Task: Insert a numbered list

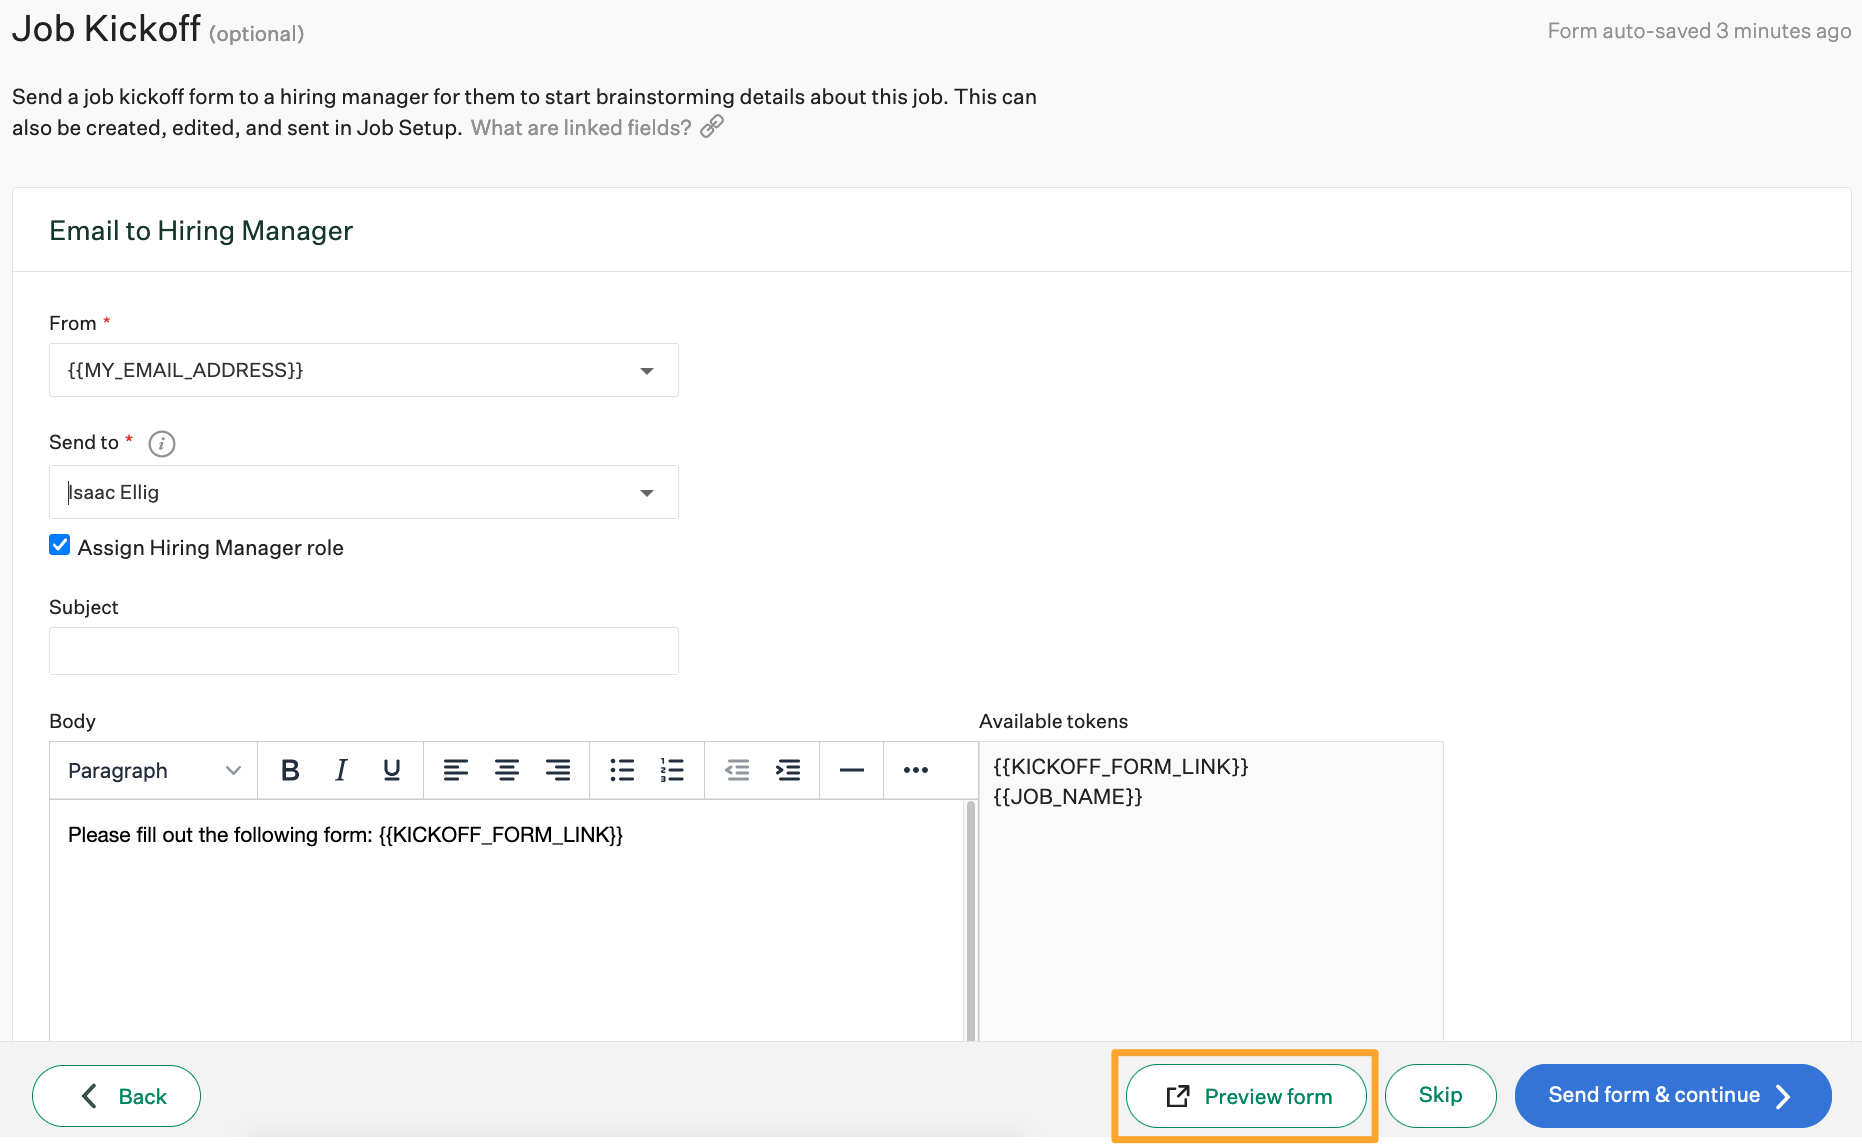Action: (x=671, y=770)
